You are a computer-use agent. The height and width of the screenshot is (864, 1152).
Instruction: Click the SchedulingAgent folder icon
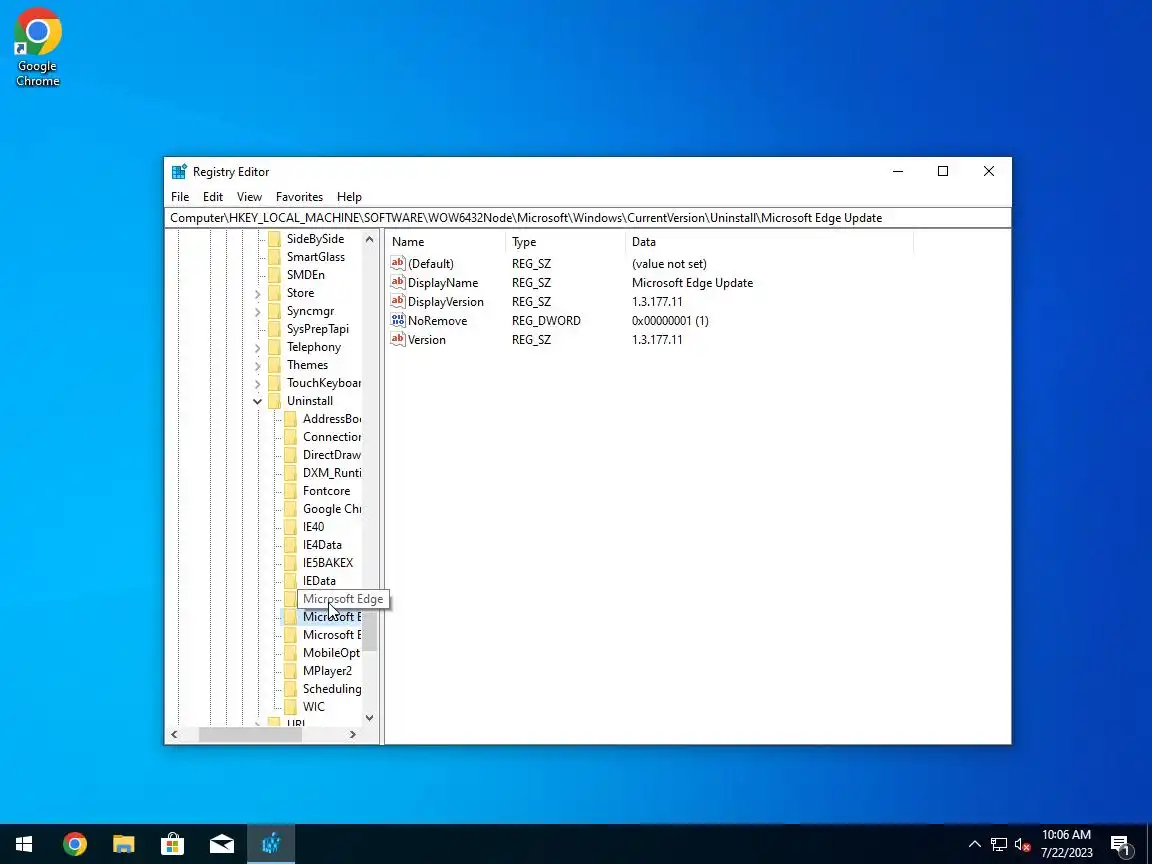click(290, 689)
